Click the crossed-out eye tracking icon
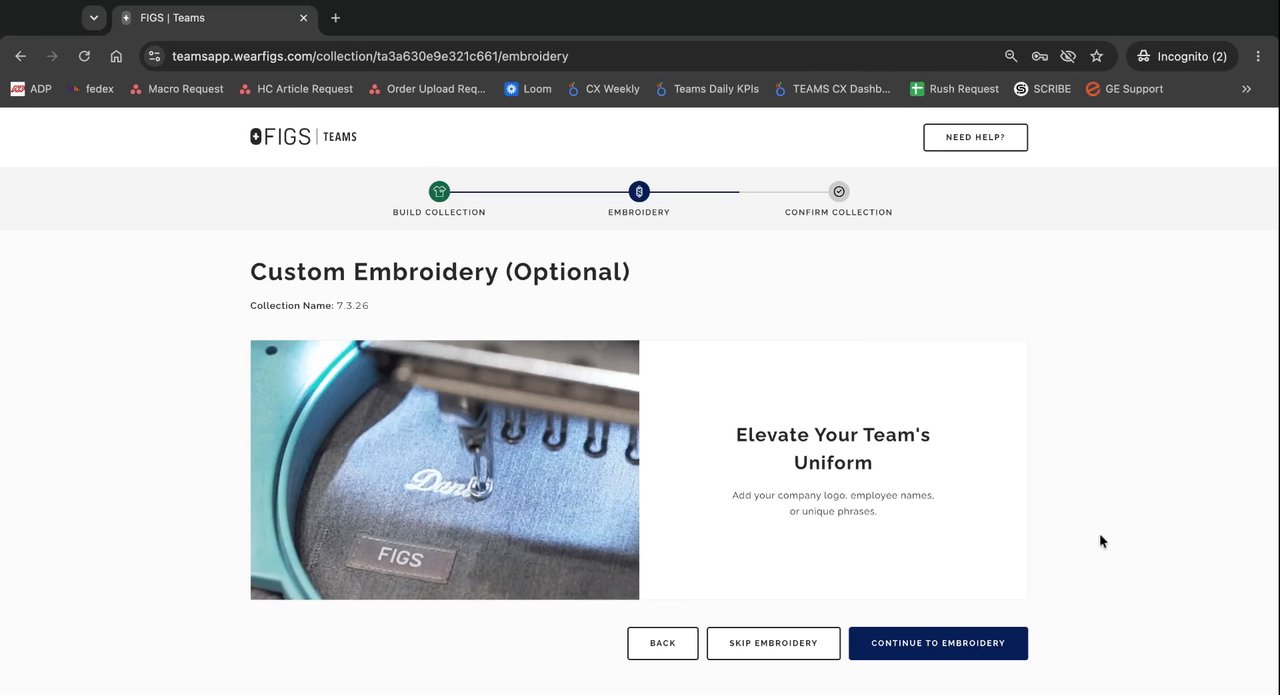1280x695 pixels. click(x=1068, y=57)
